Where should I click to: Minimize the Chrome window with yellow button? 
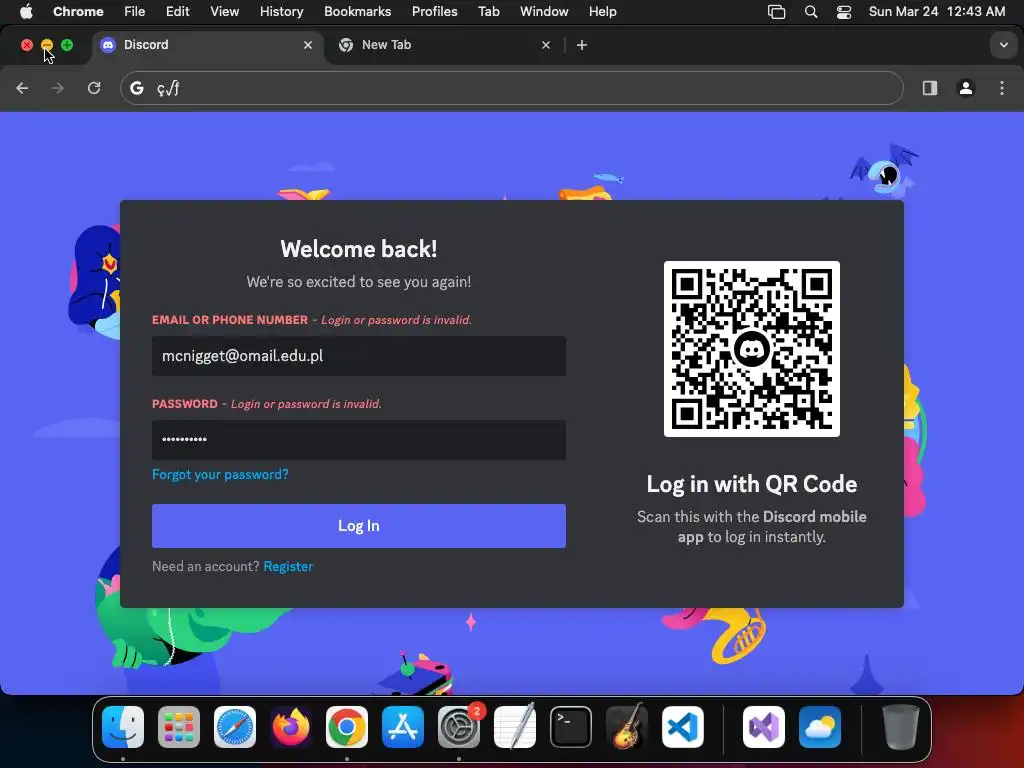47,45
